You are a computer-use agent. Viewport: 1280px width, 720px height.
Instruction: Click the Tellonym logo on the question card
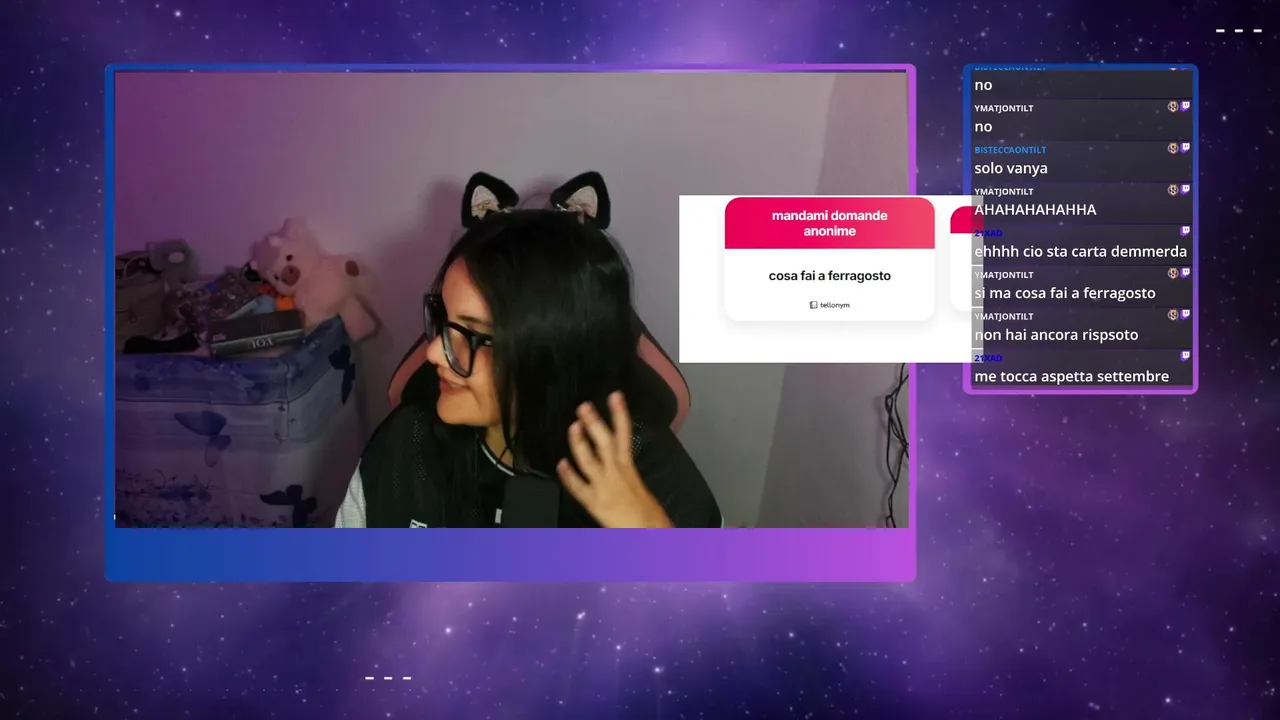829,305
